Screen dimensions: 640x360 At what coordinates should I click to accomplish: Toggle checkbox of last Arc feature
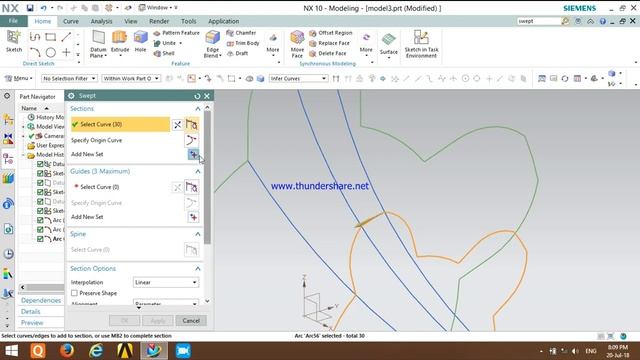pyautogui.click(x=40, y=239)
